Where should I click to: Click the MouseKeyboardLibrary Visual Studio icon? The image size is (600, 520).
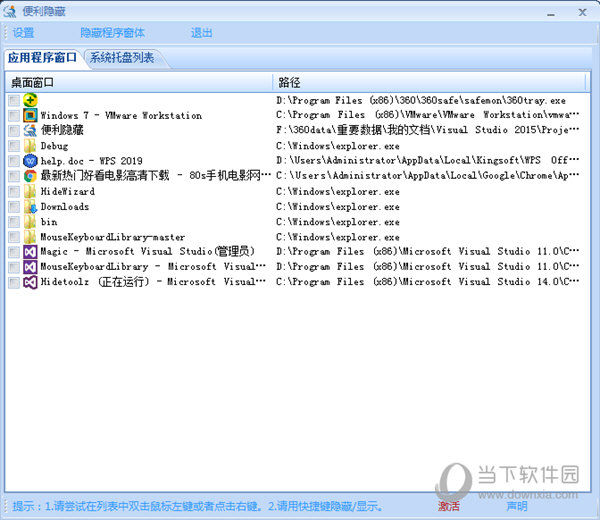30,267
